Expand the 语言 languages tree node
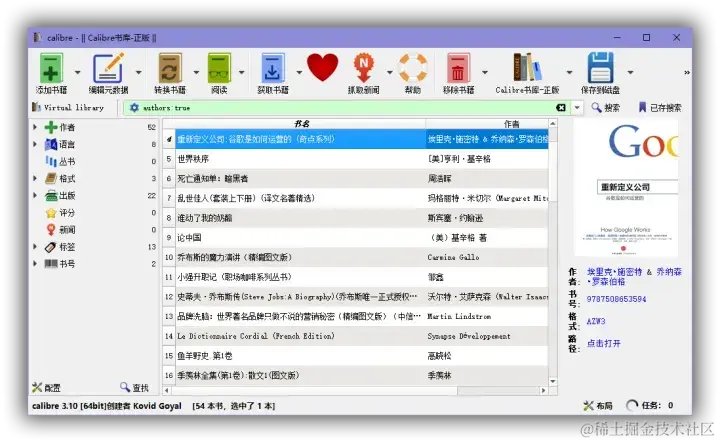The width and height of the screenshot is (720, 443). [x=35, y=144]
